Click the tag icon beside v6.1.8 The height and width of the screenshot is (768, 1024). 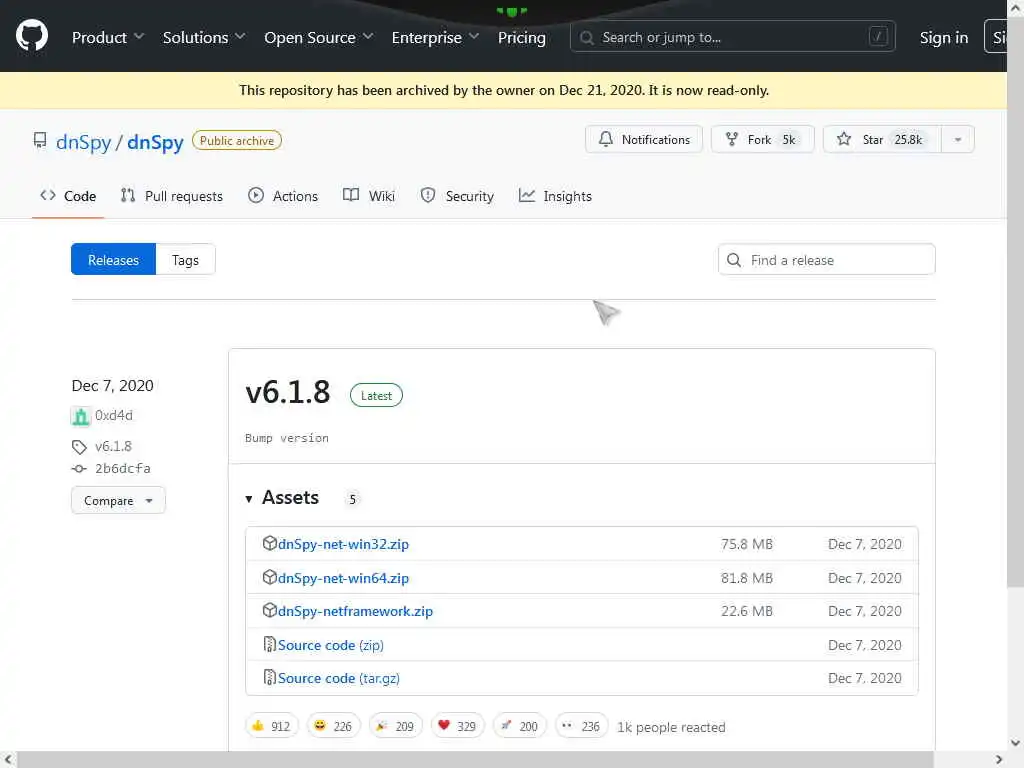click(79, 447)
